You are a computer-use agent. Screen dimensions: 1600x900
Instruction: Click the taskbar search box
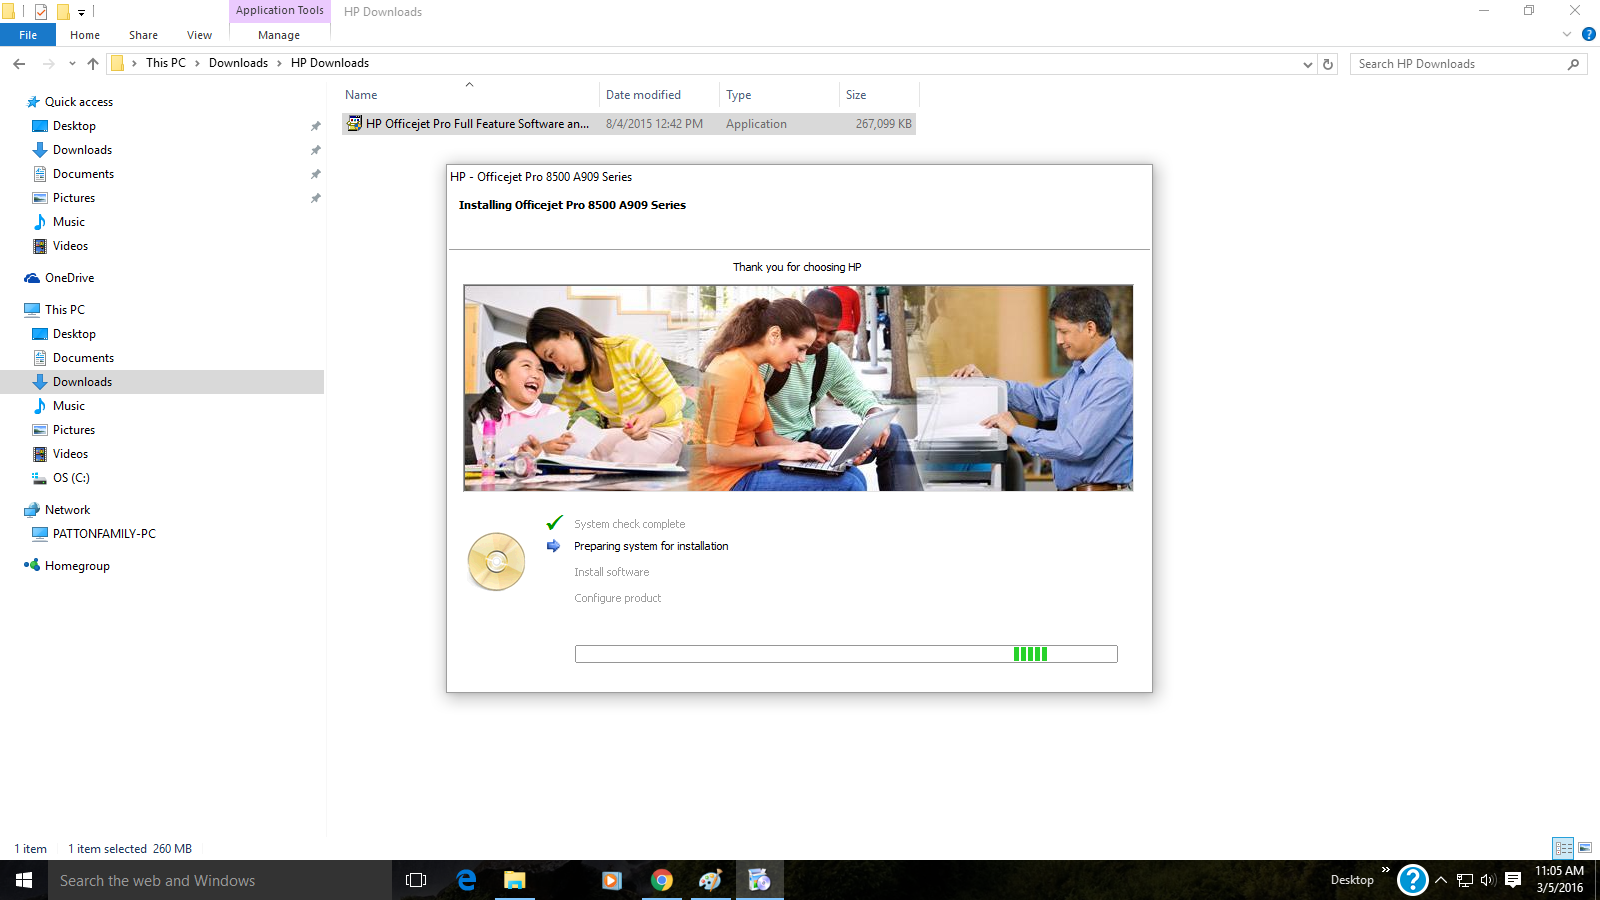click(x=220, y=880)
